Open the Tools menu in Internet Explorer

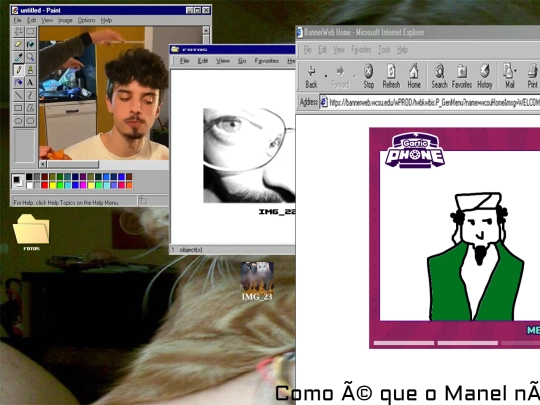(384, 50)
